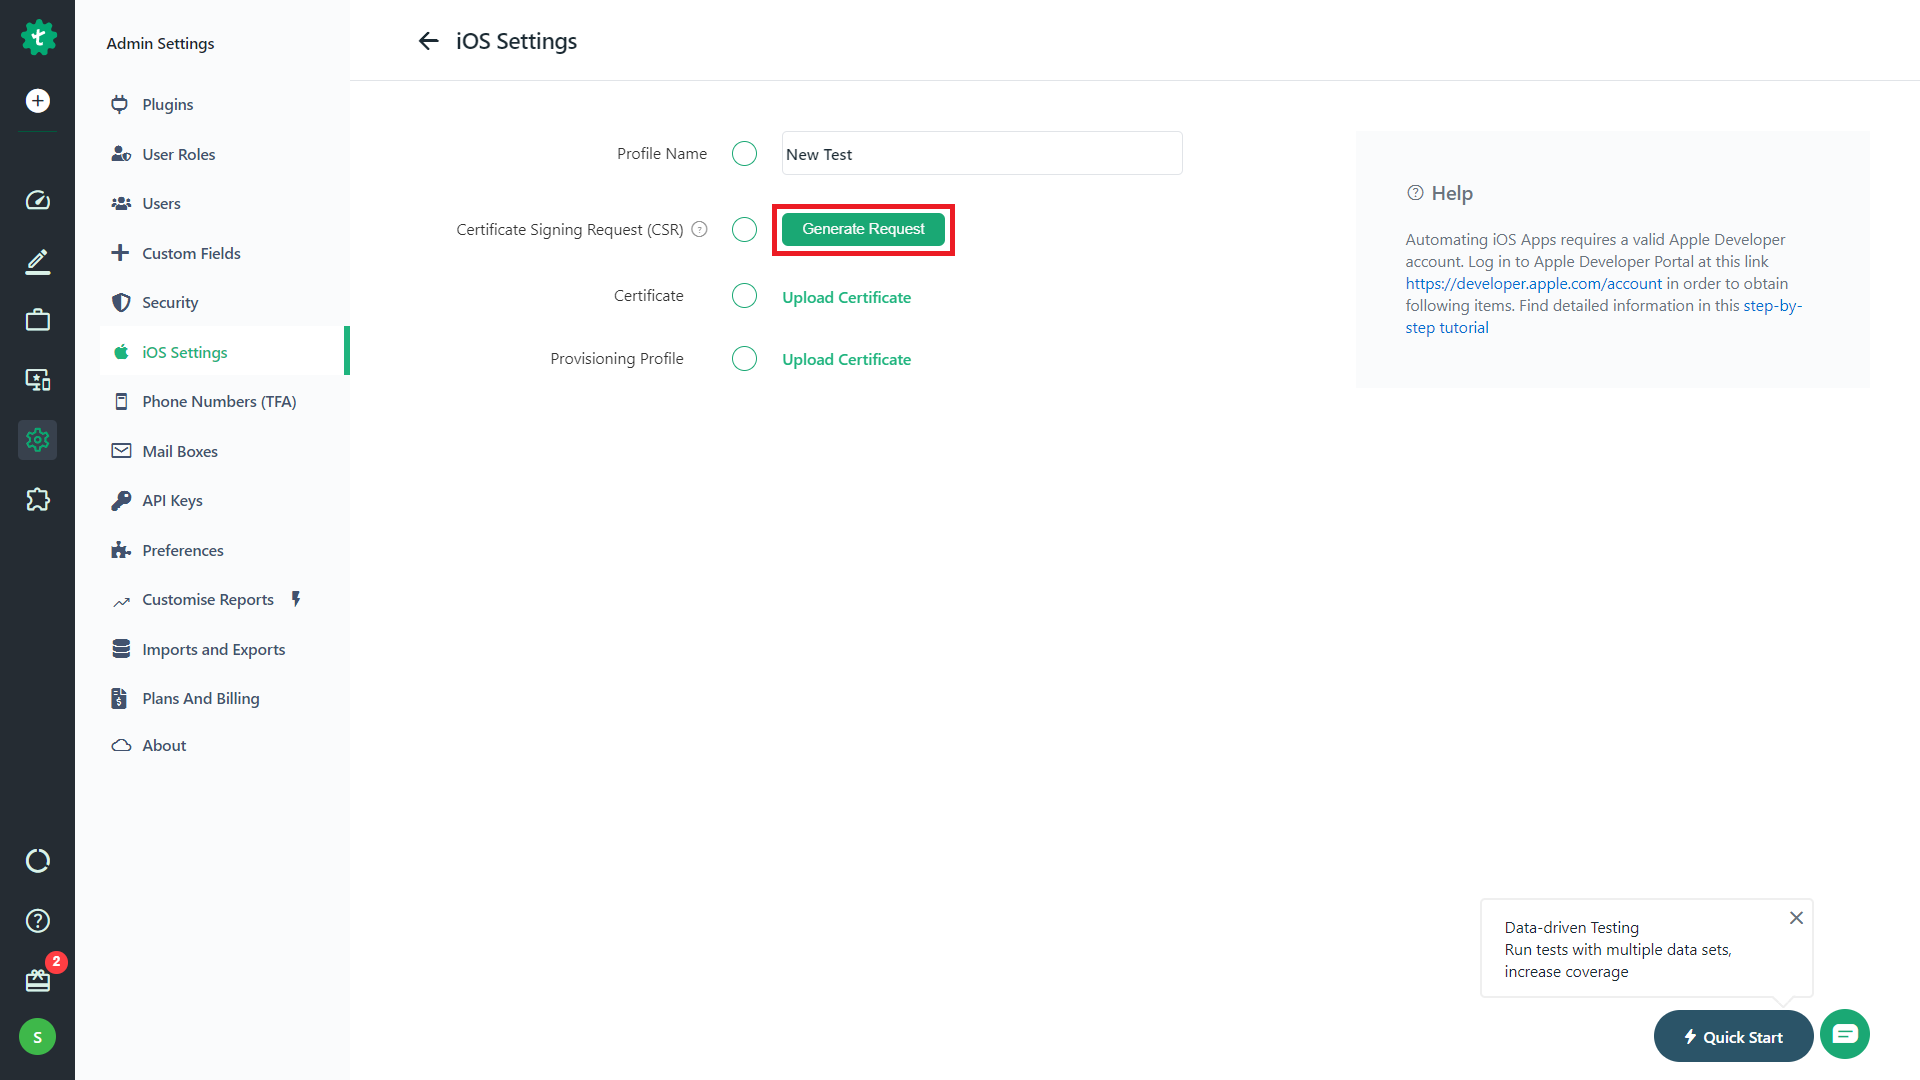Select the Security menu item
This screenshot has width=1920, height=1080.
[170, 303]
